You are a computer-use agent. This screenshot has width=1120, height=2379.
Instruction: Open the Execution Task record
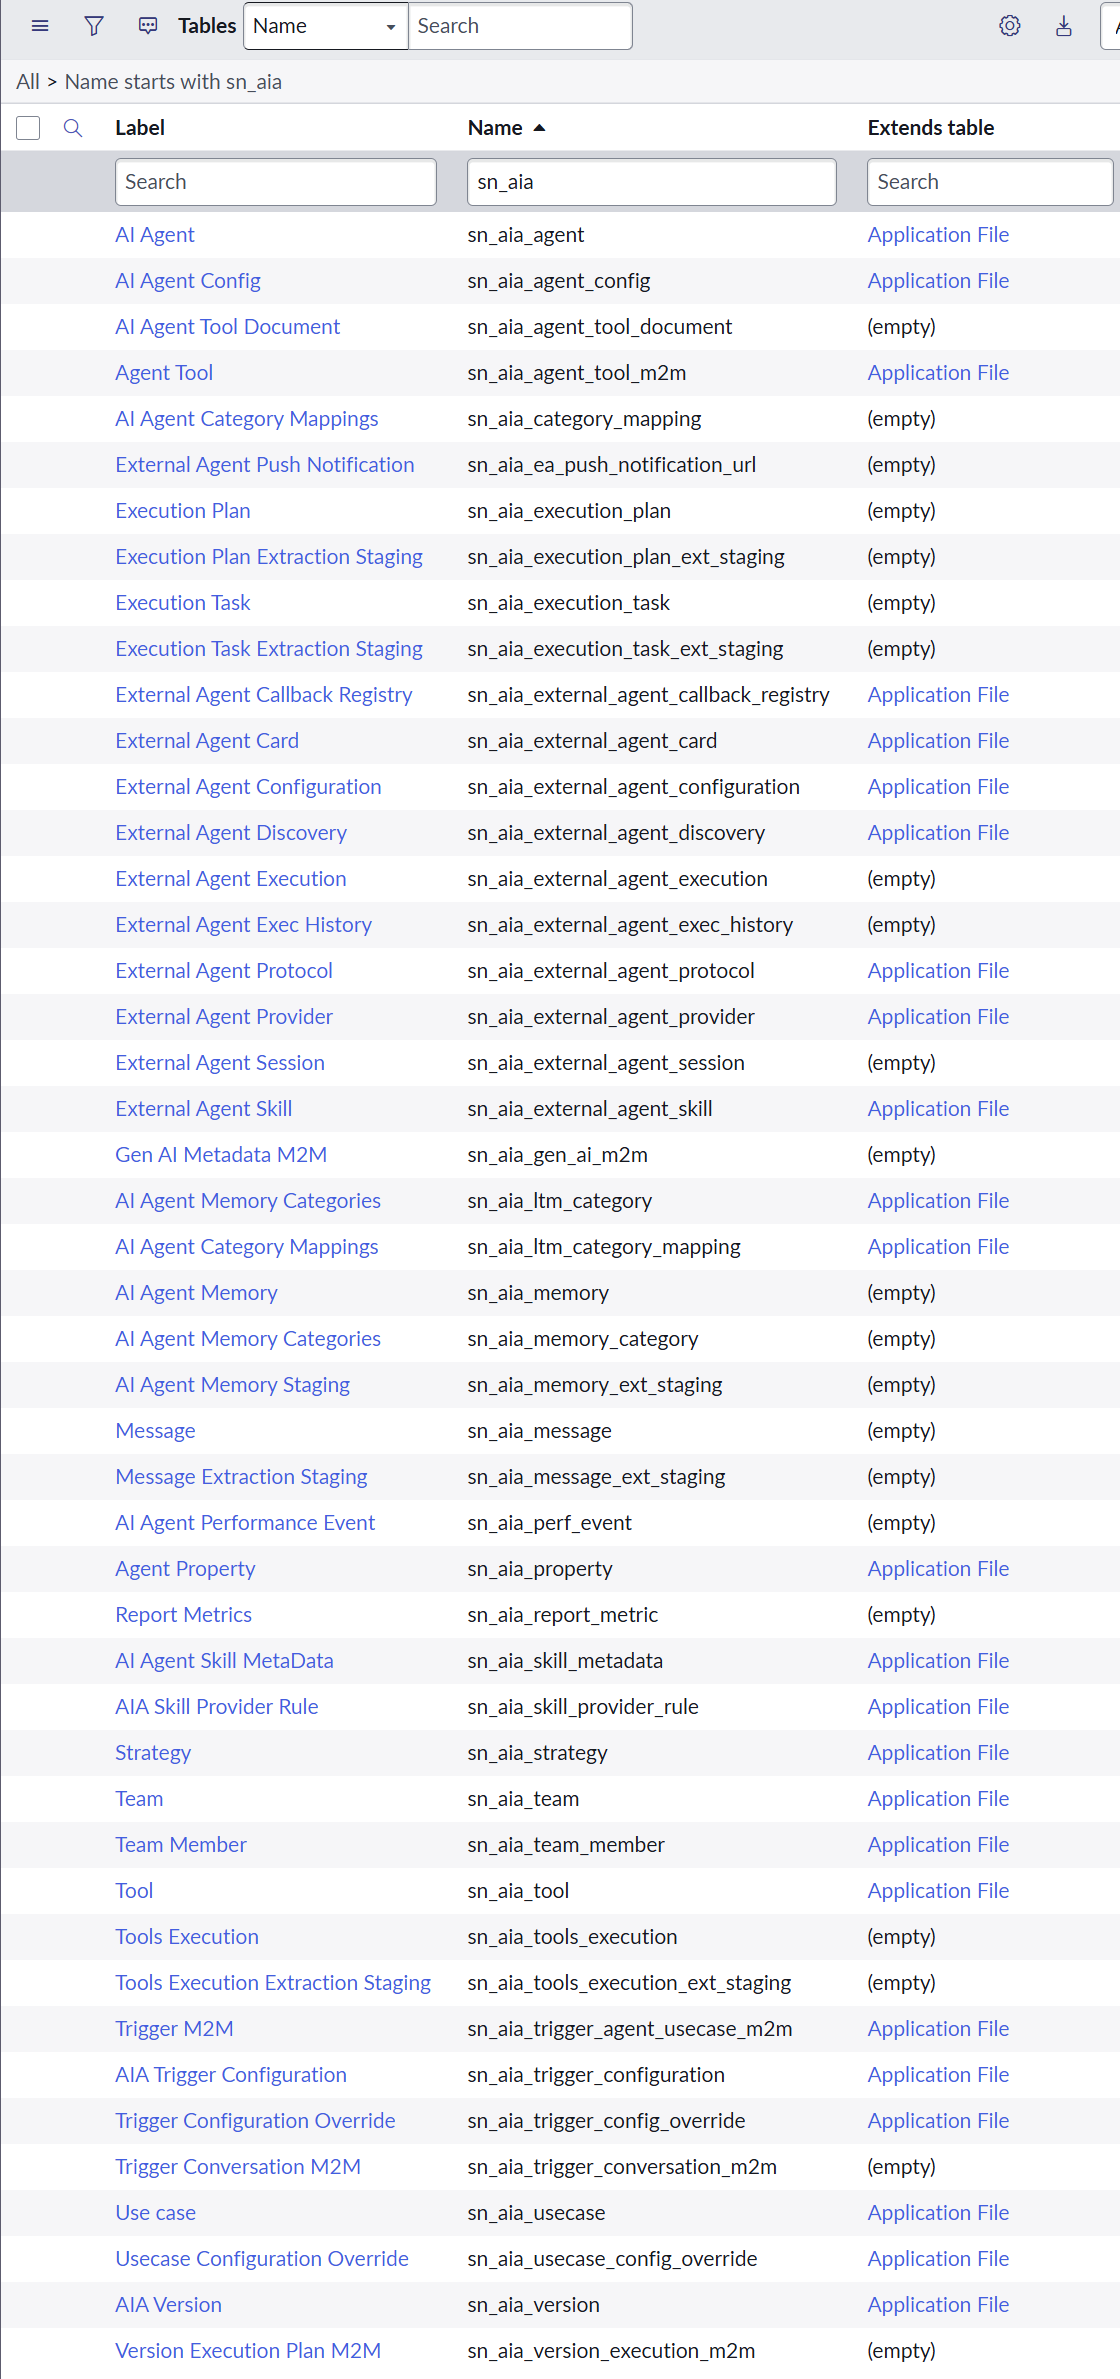[183, 603]
